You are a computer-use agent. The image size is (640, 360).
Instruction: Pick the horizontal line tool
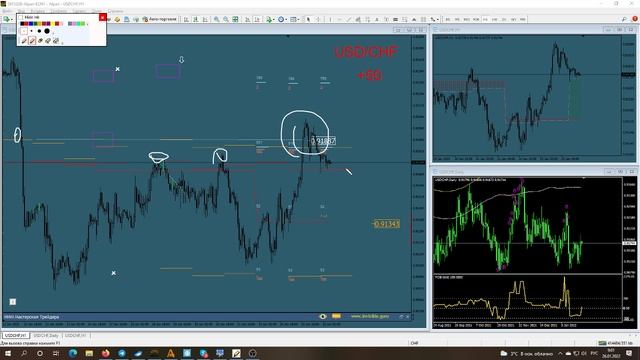click(339, 19)
